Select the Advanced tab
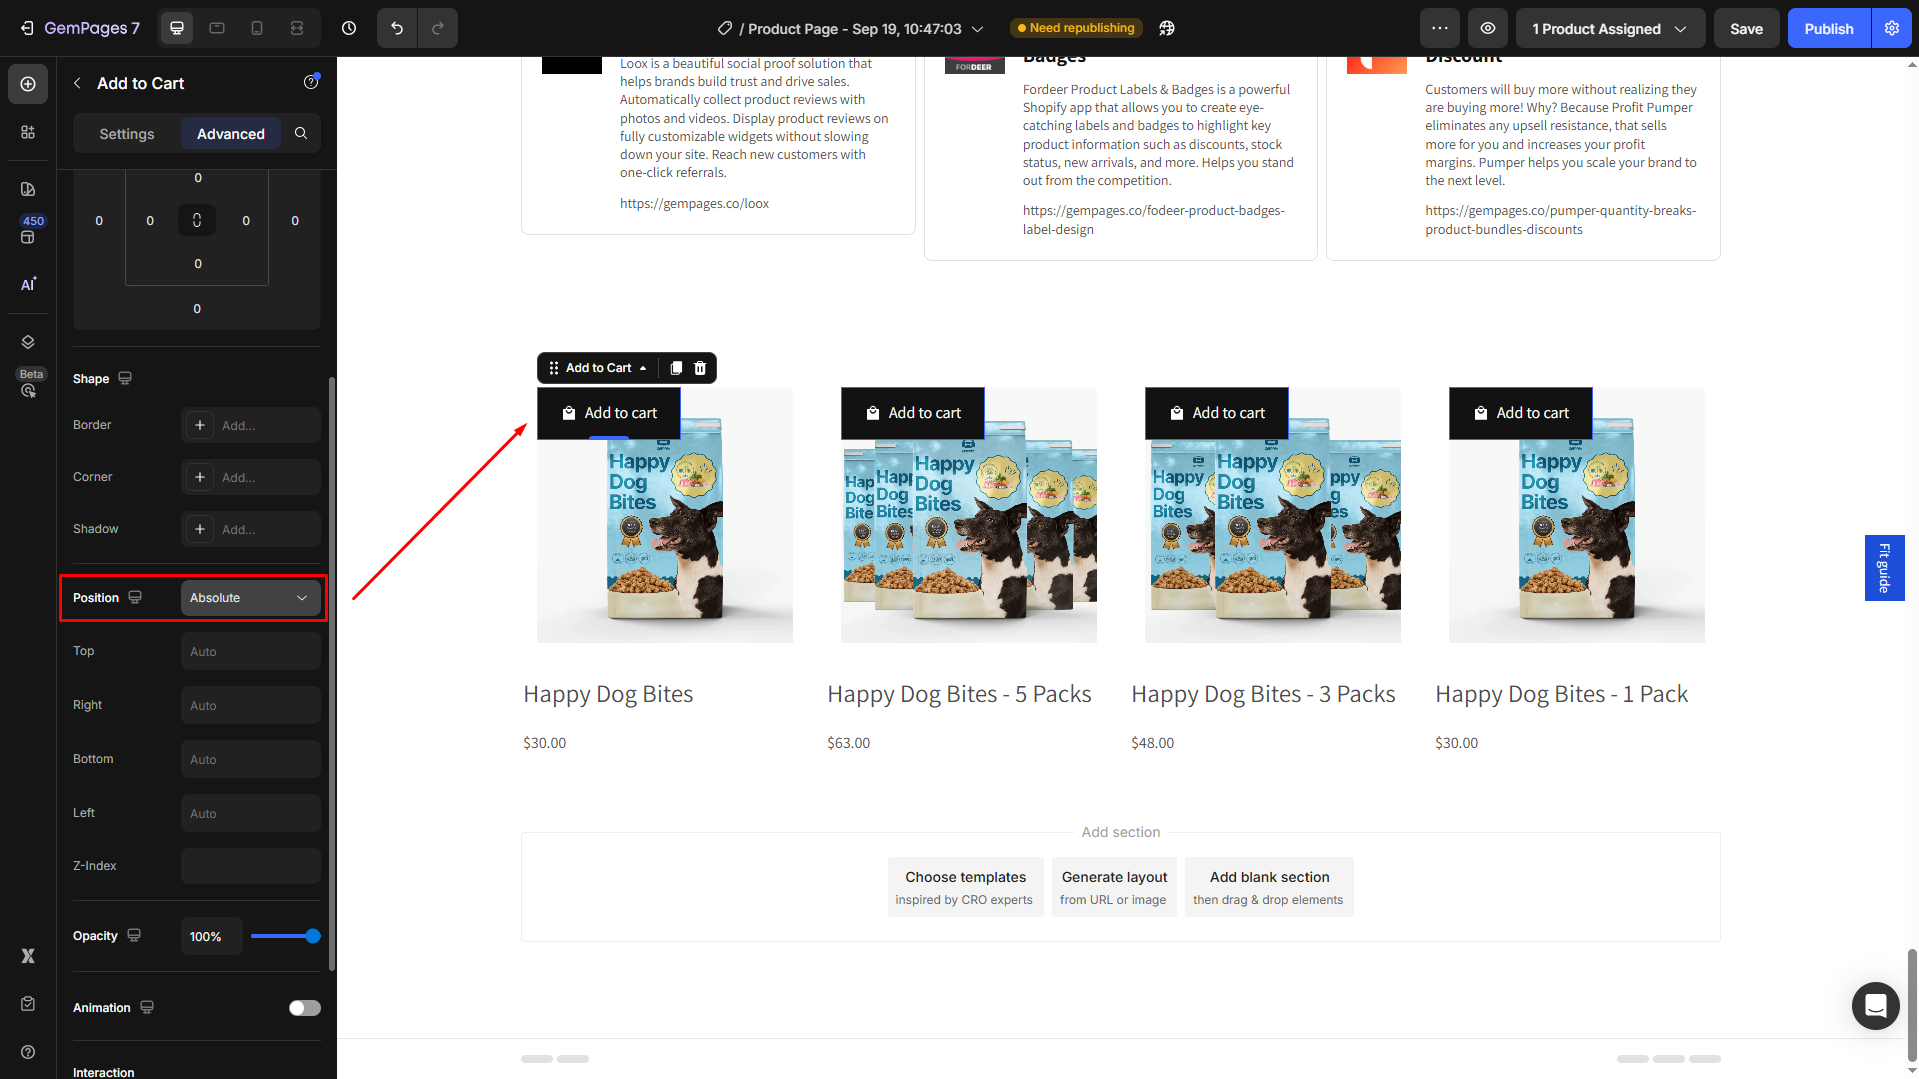Screen dimensions: 1919x1079 pos(231,133)
